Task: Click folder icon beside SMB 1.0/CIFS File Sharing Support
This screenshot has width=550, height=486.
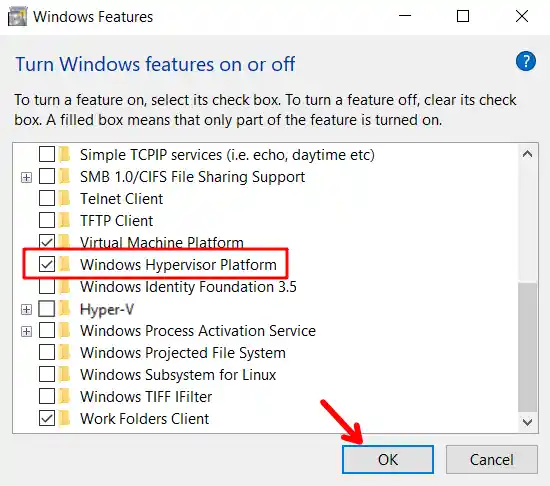Action: [x=65, y=176]
